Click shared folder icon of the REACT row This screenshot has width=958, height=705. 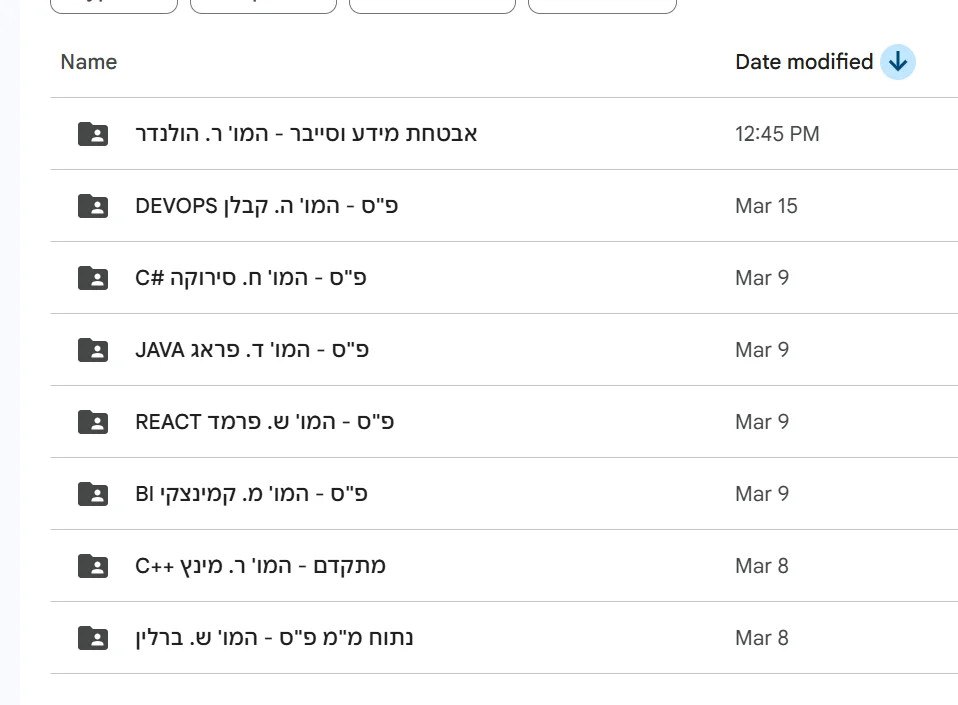(93, 422)
